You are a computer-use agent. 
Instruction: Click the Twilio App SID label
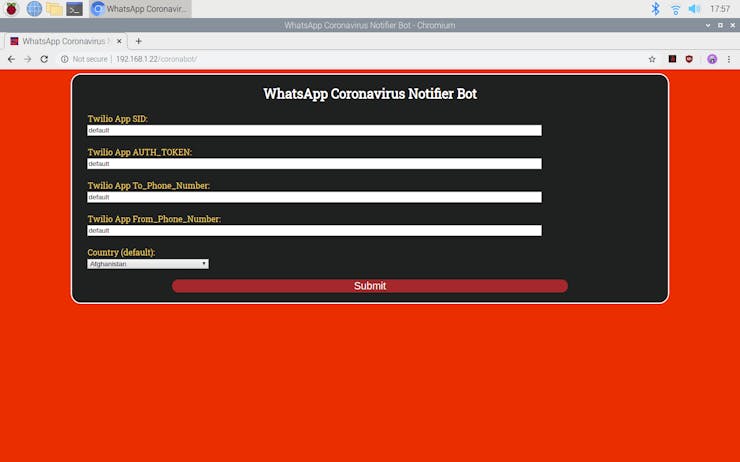coord(118,119)
